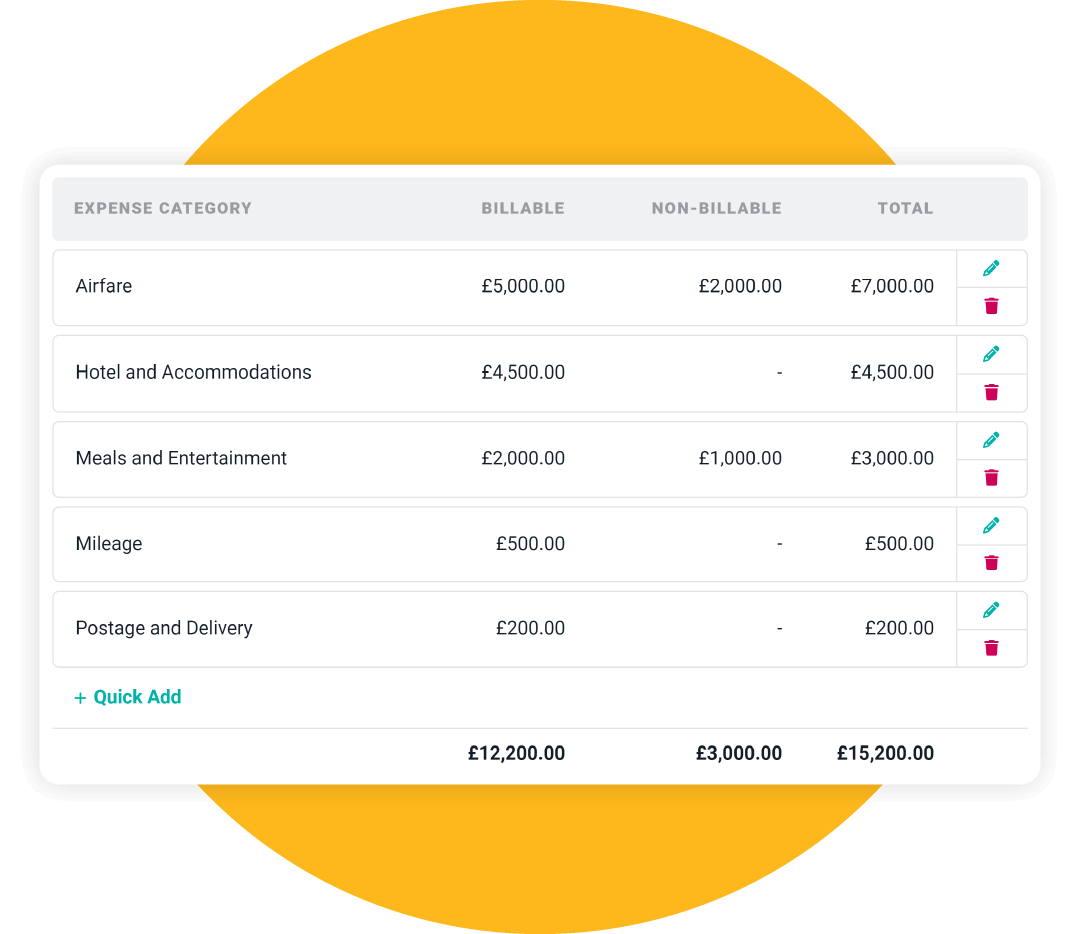The width and height of the screenshot is (1080, 934).
Task: Edit the Meals and Entertainment expense
Action: coord(991,440)
